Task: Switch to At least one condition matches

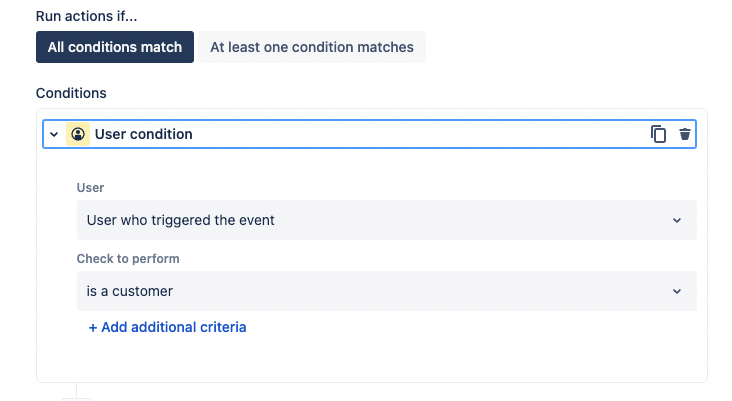Action: [x=312, y=47]
